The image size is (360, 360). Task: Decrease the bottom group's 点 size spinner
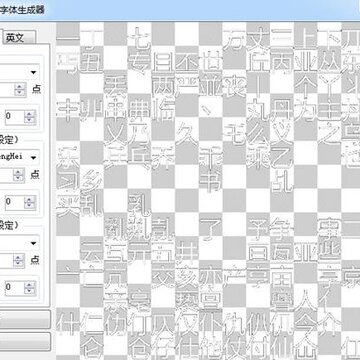(x=19, y=264)
